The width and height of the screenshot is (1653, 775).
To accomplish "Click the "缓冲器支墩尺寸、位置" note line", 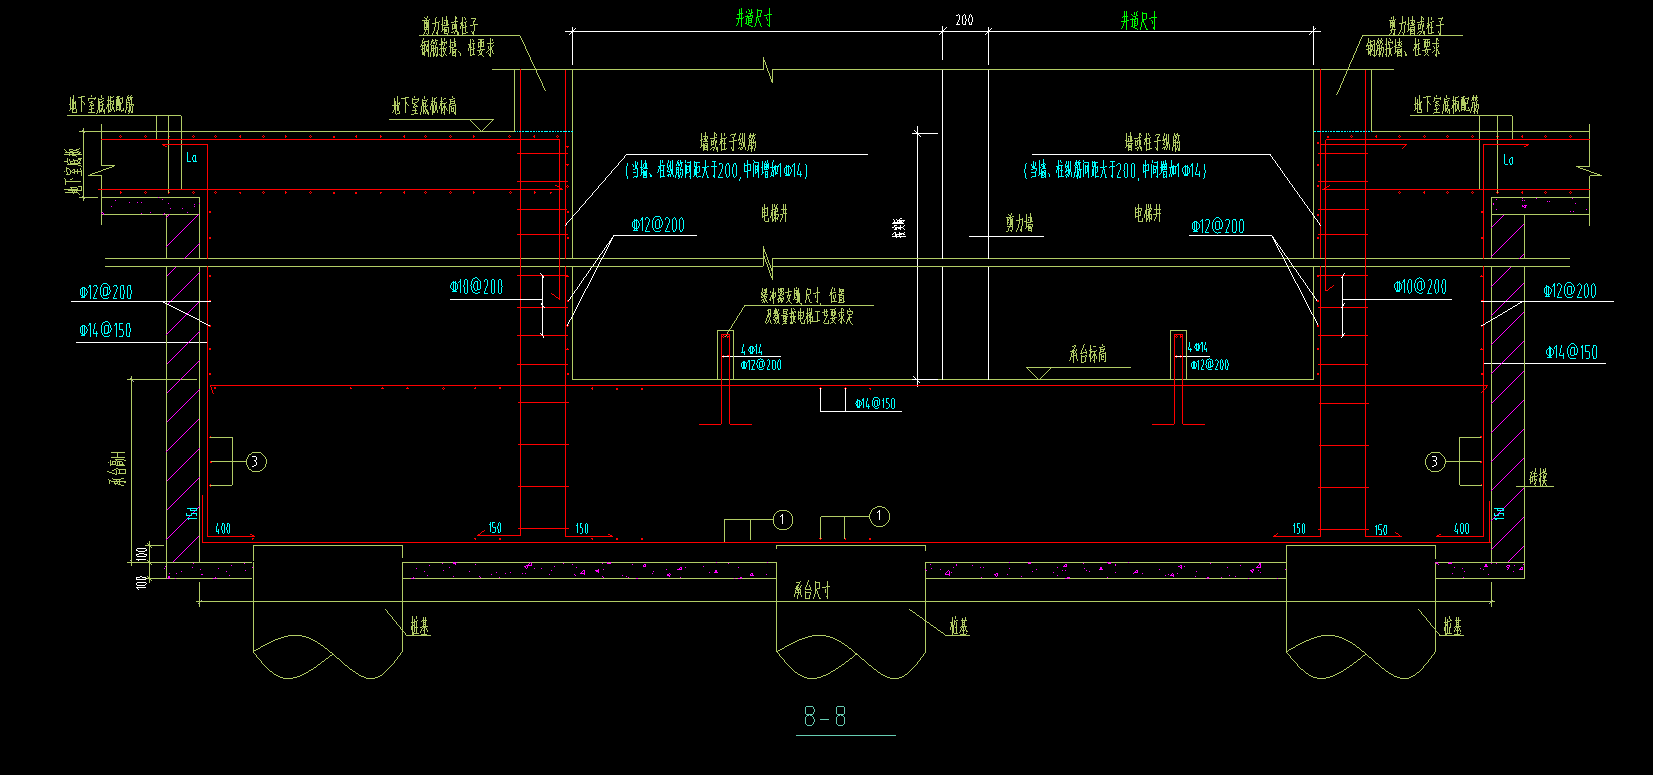I will [x=802, y=296].
